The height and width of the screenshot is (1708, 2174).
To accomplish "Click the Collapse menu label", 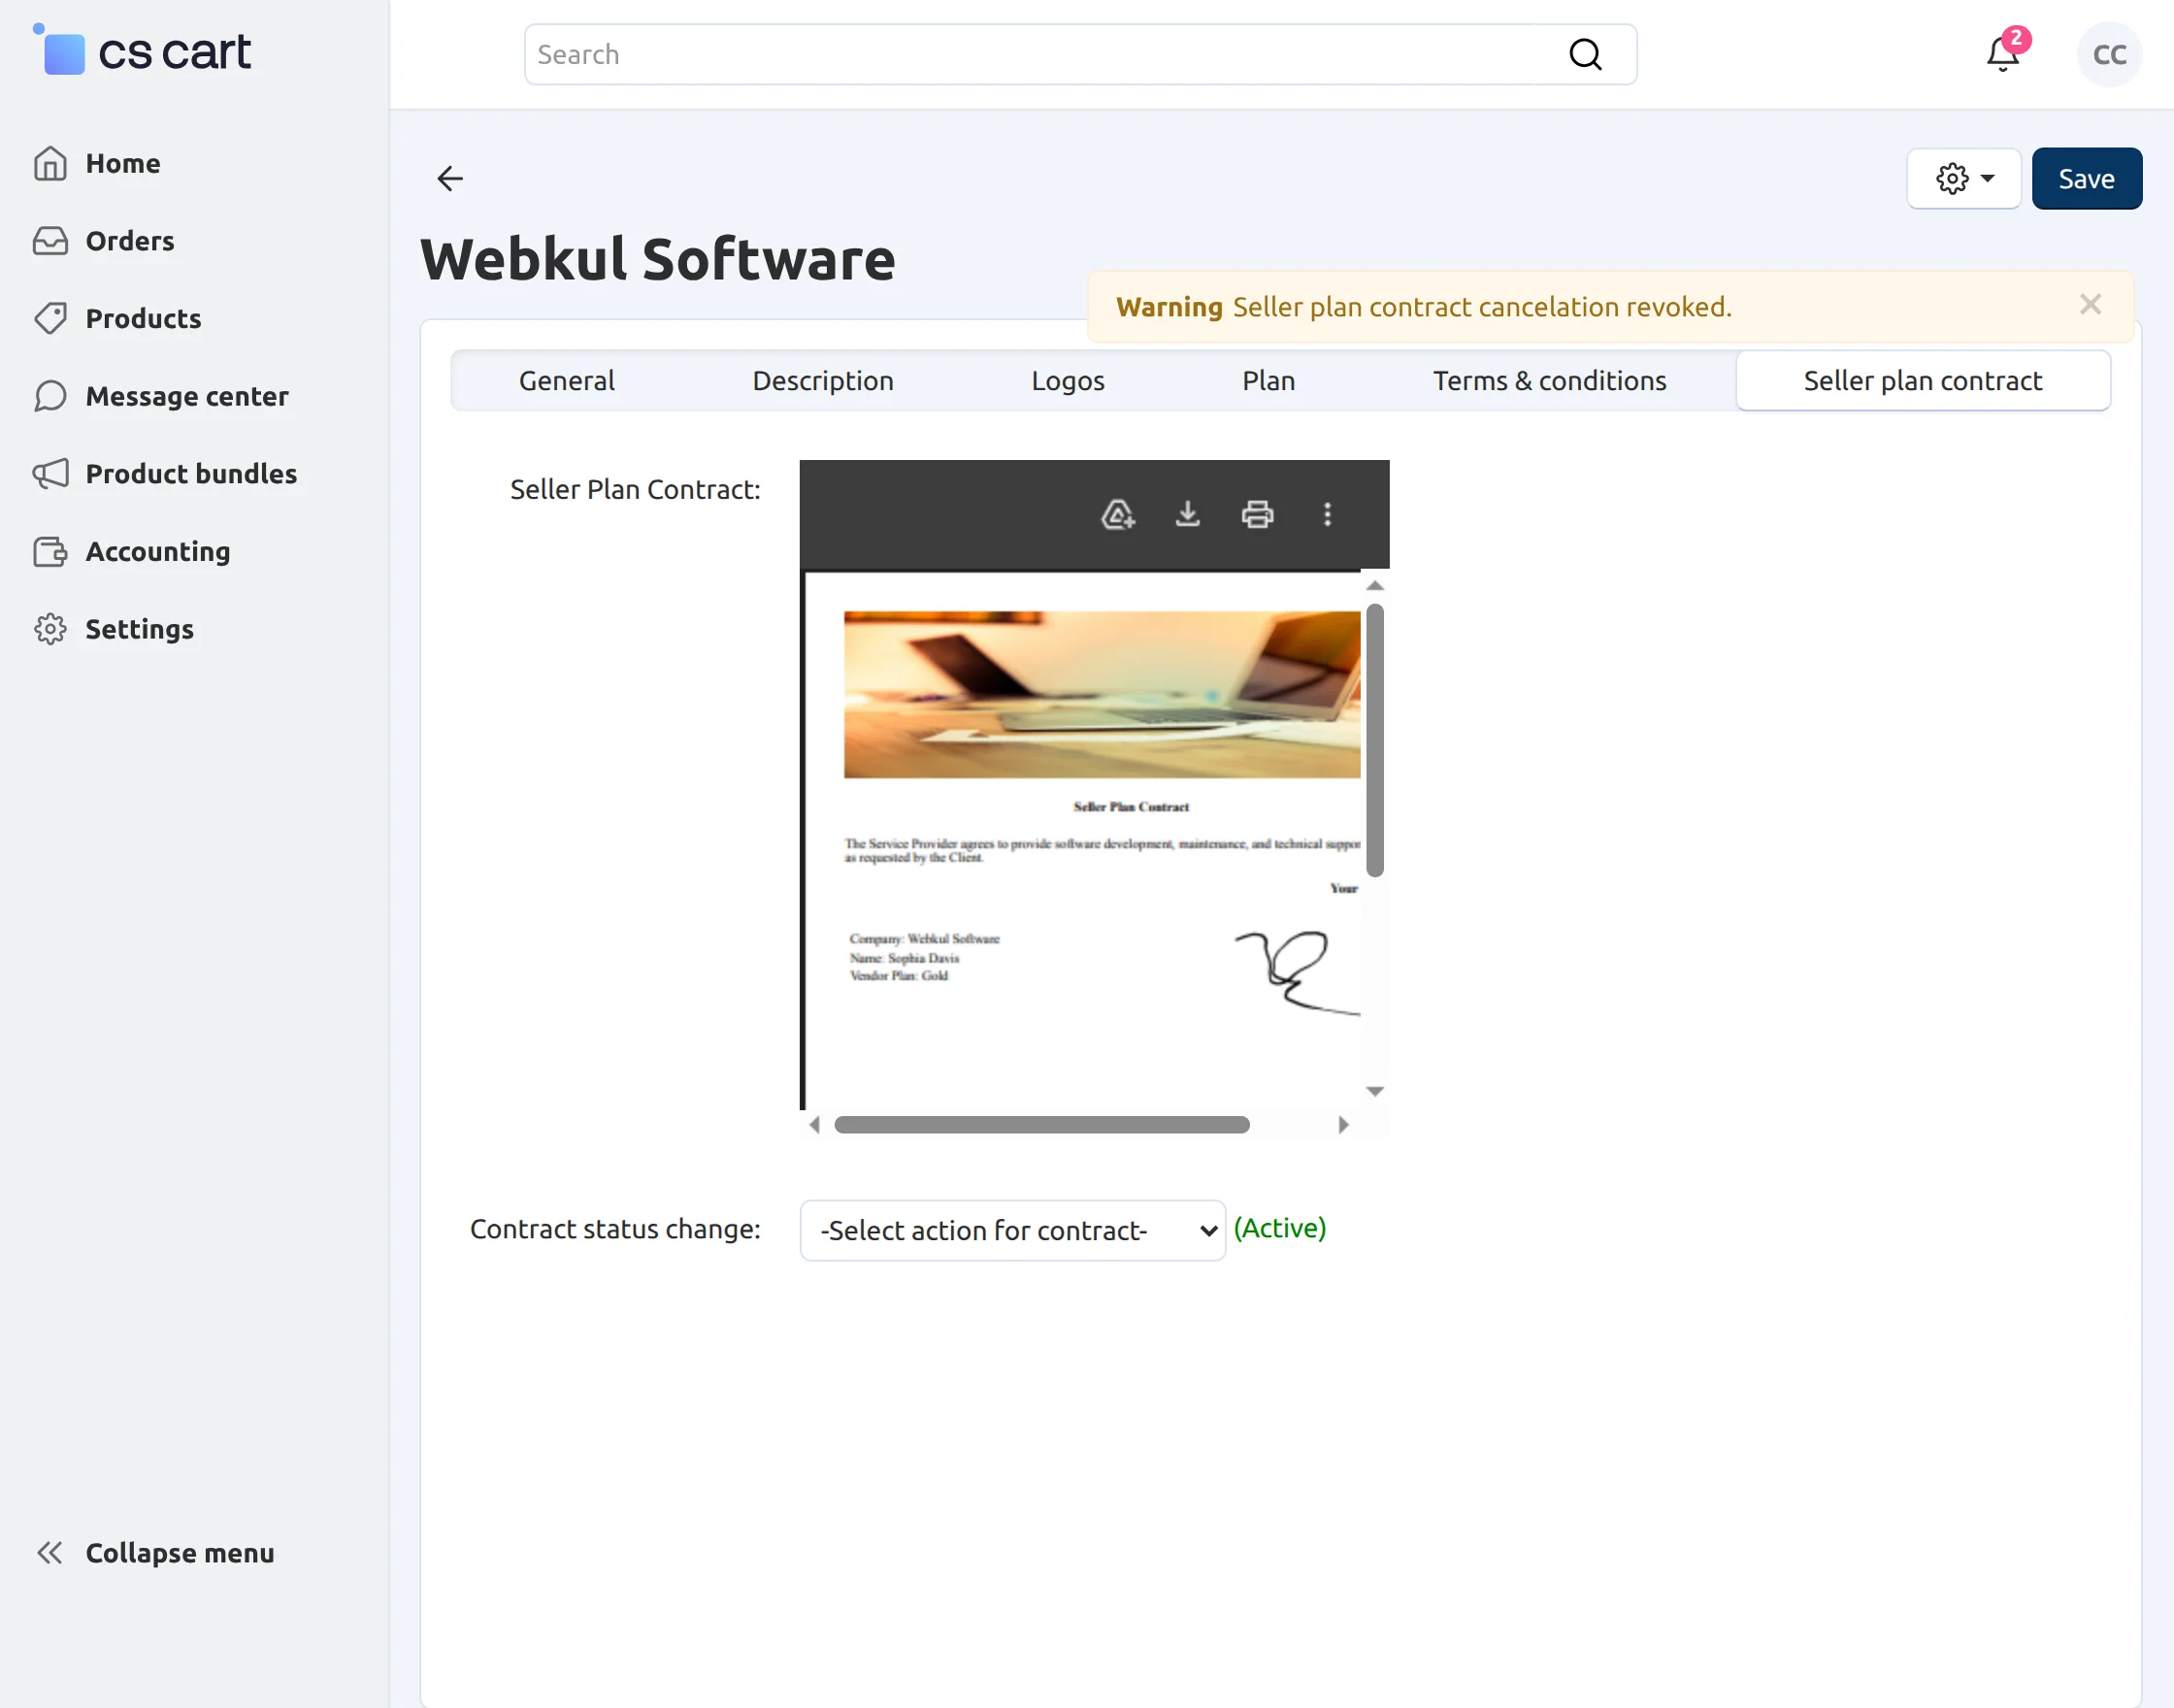I will [x=180, y=1552].
